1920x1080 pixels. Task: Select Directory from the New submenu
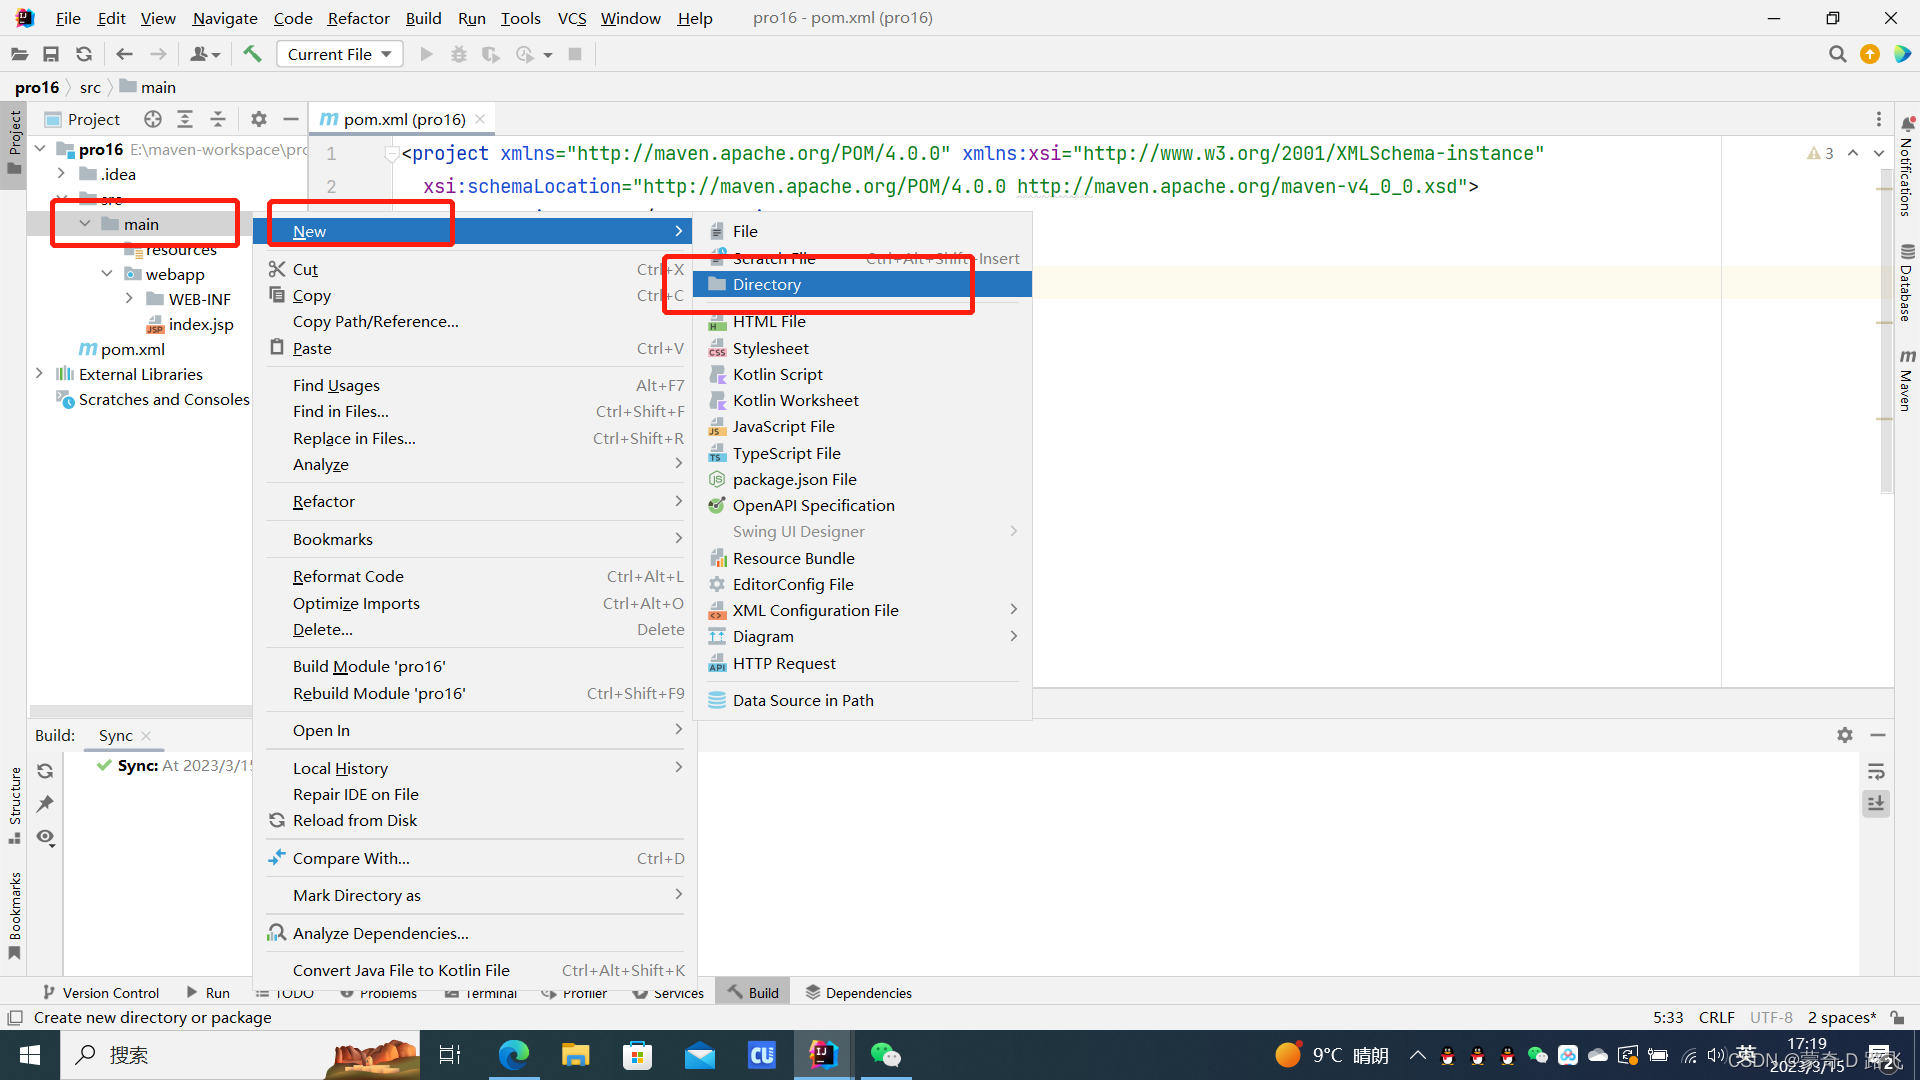(x=766, y=284)
